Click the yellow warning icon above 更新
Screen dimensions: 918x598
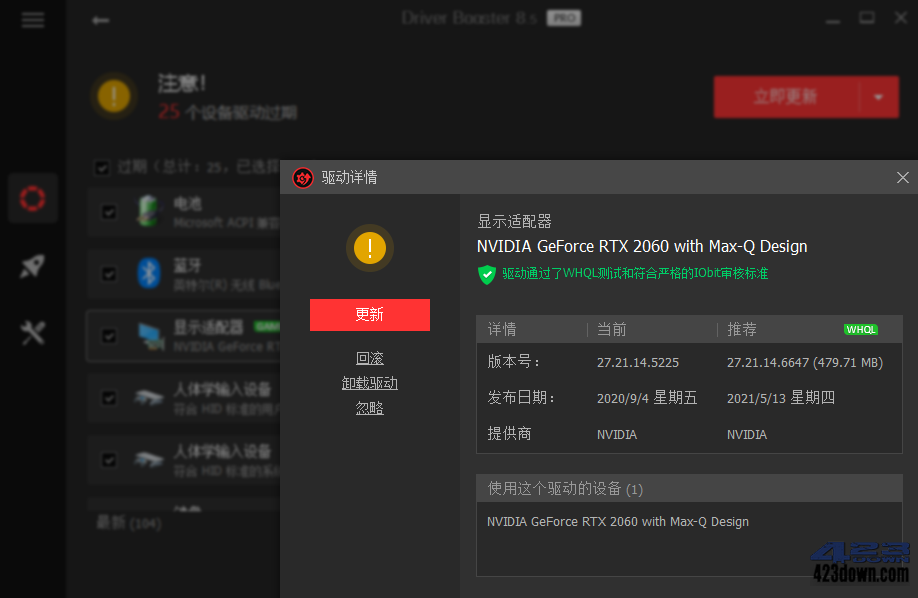(x=370, y=248)
